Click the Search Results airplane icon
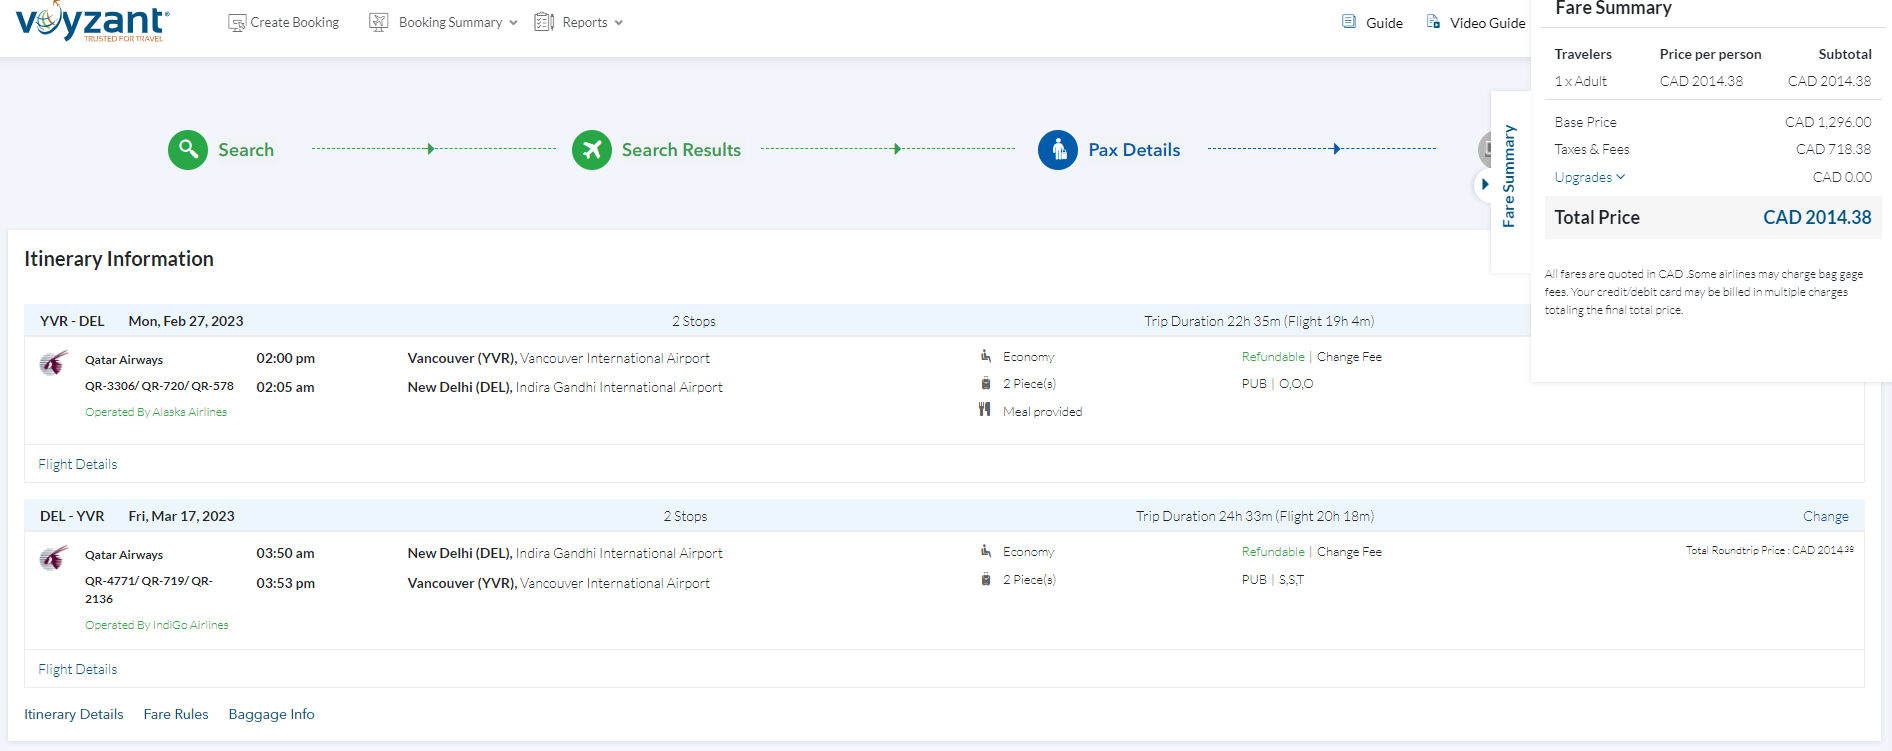The width and height of the screenshot is (1892, 751). pyautogui.click(x=592, y=150)
